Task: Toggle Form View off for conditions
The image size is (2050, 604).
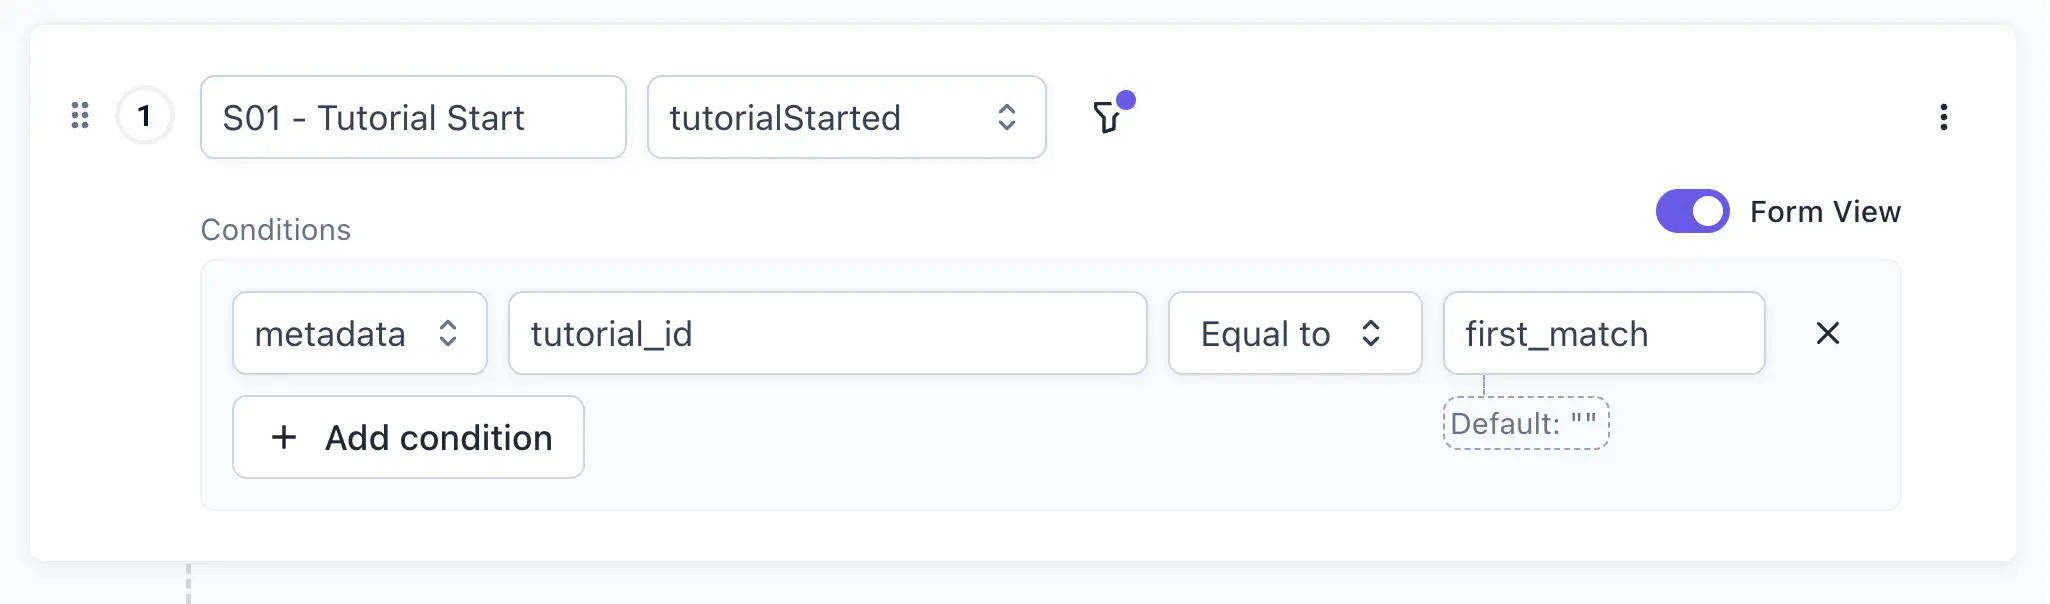Action: [x=1692, y=211]
